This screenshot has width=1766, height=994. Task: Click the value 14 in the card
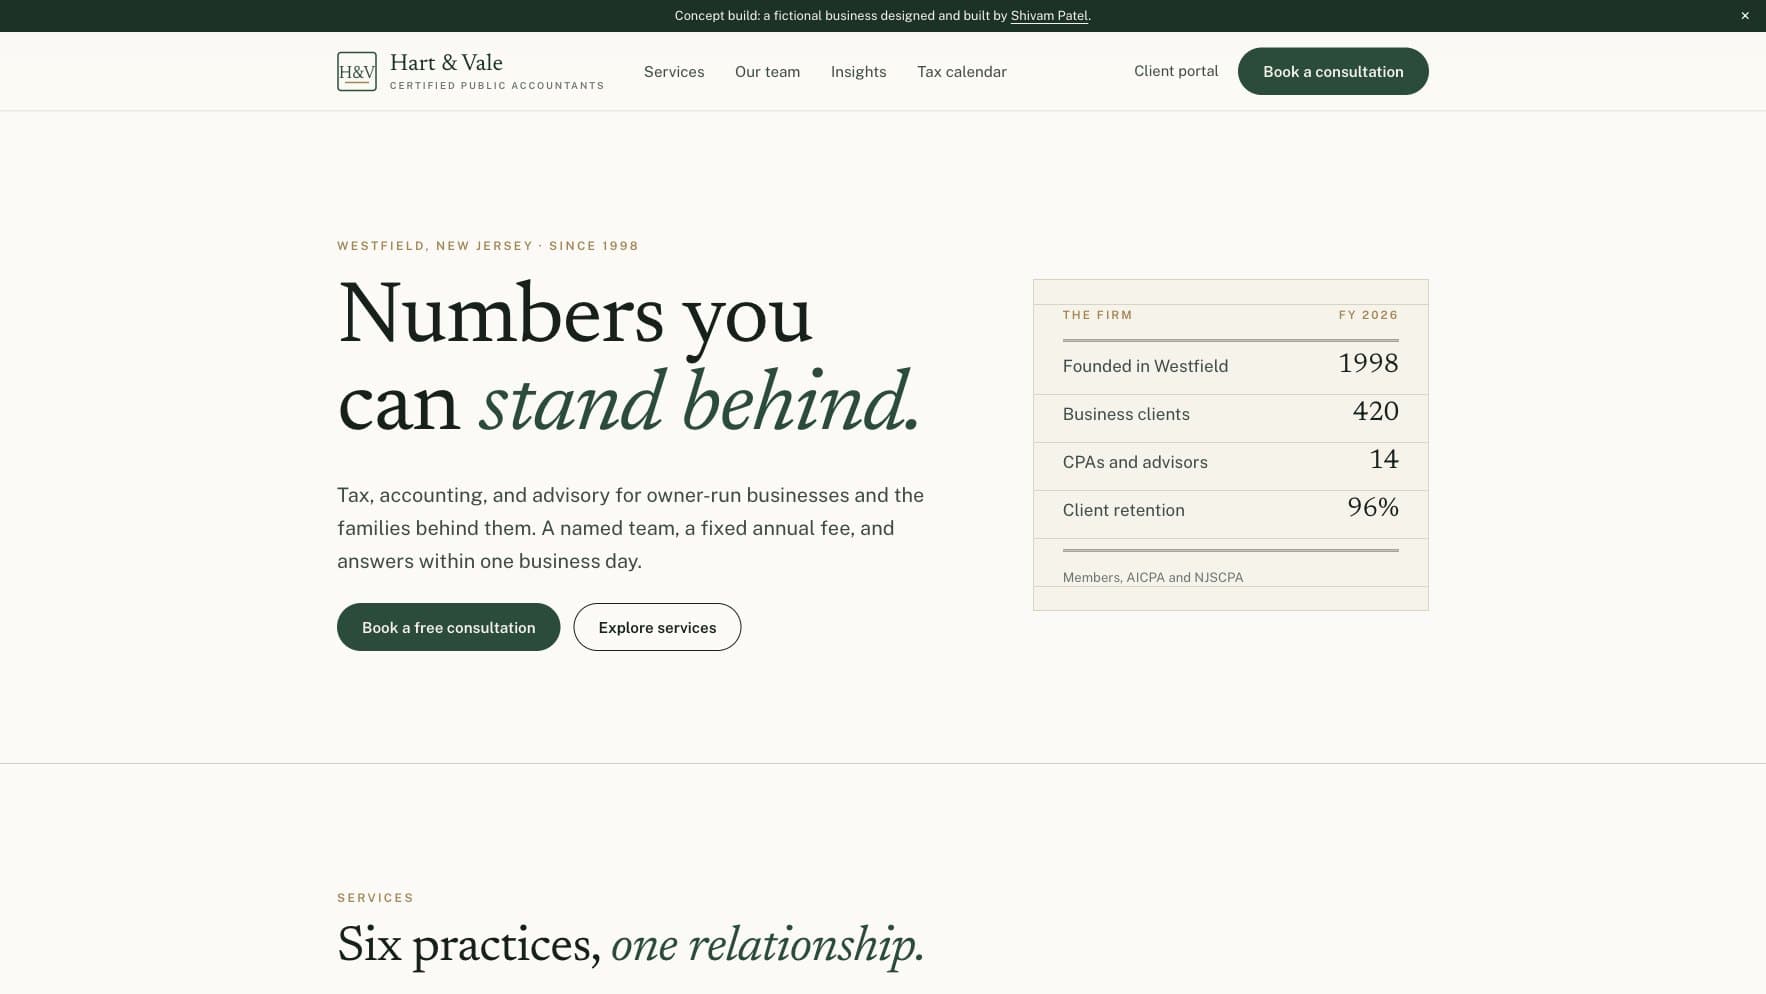[x=1384, y=459]
